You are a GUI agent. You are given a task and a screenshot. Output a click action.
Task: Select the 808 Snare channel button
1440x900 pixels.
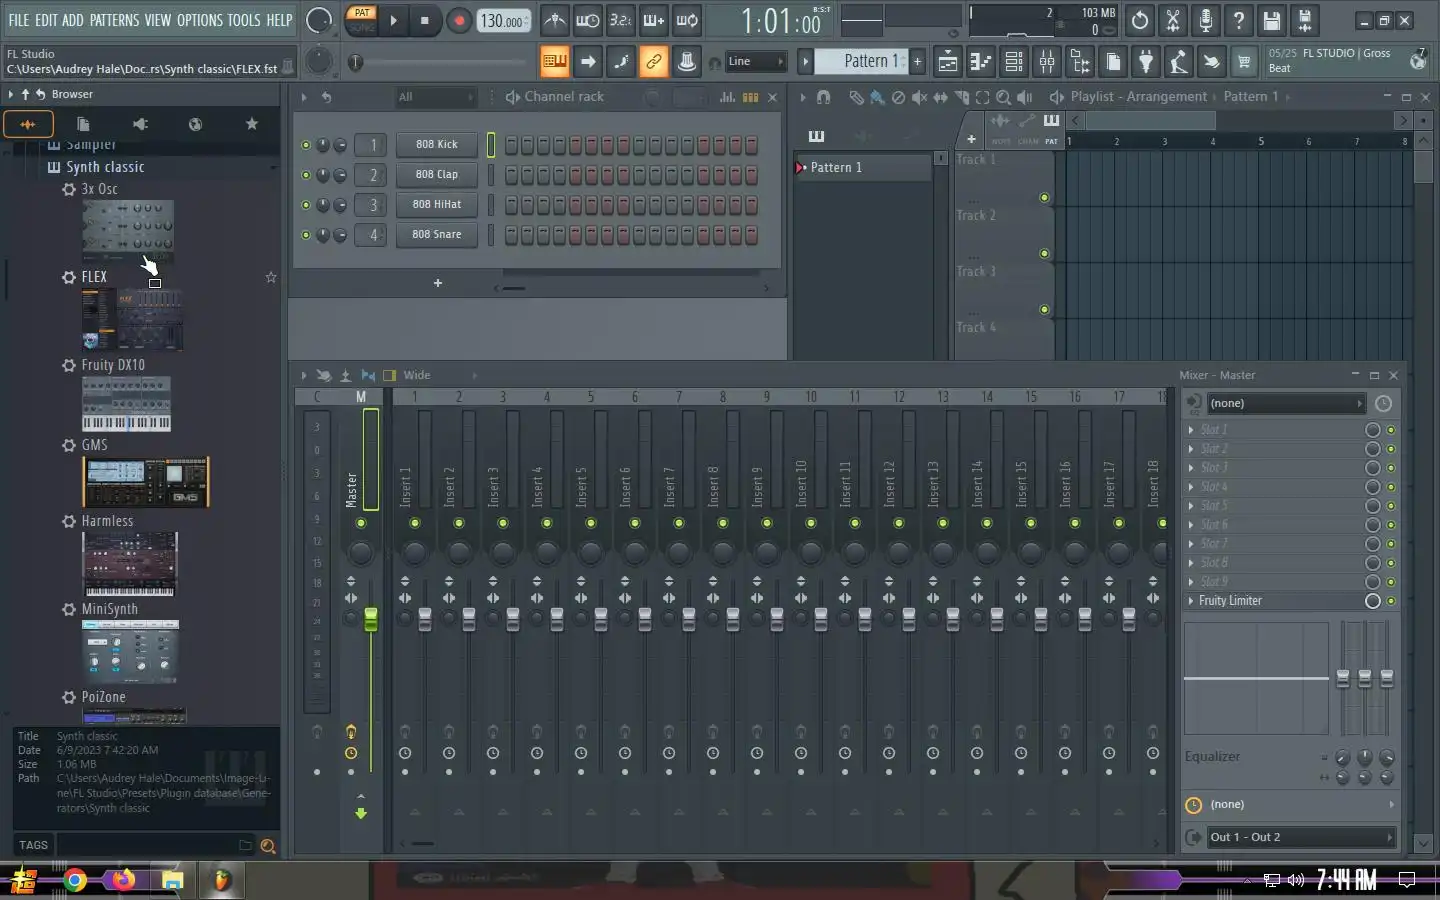tap(437, 234)
